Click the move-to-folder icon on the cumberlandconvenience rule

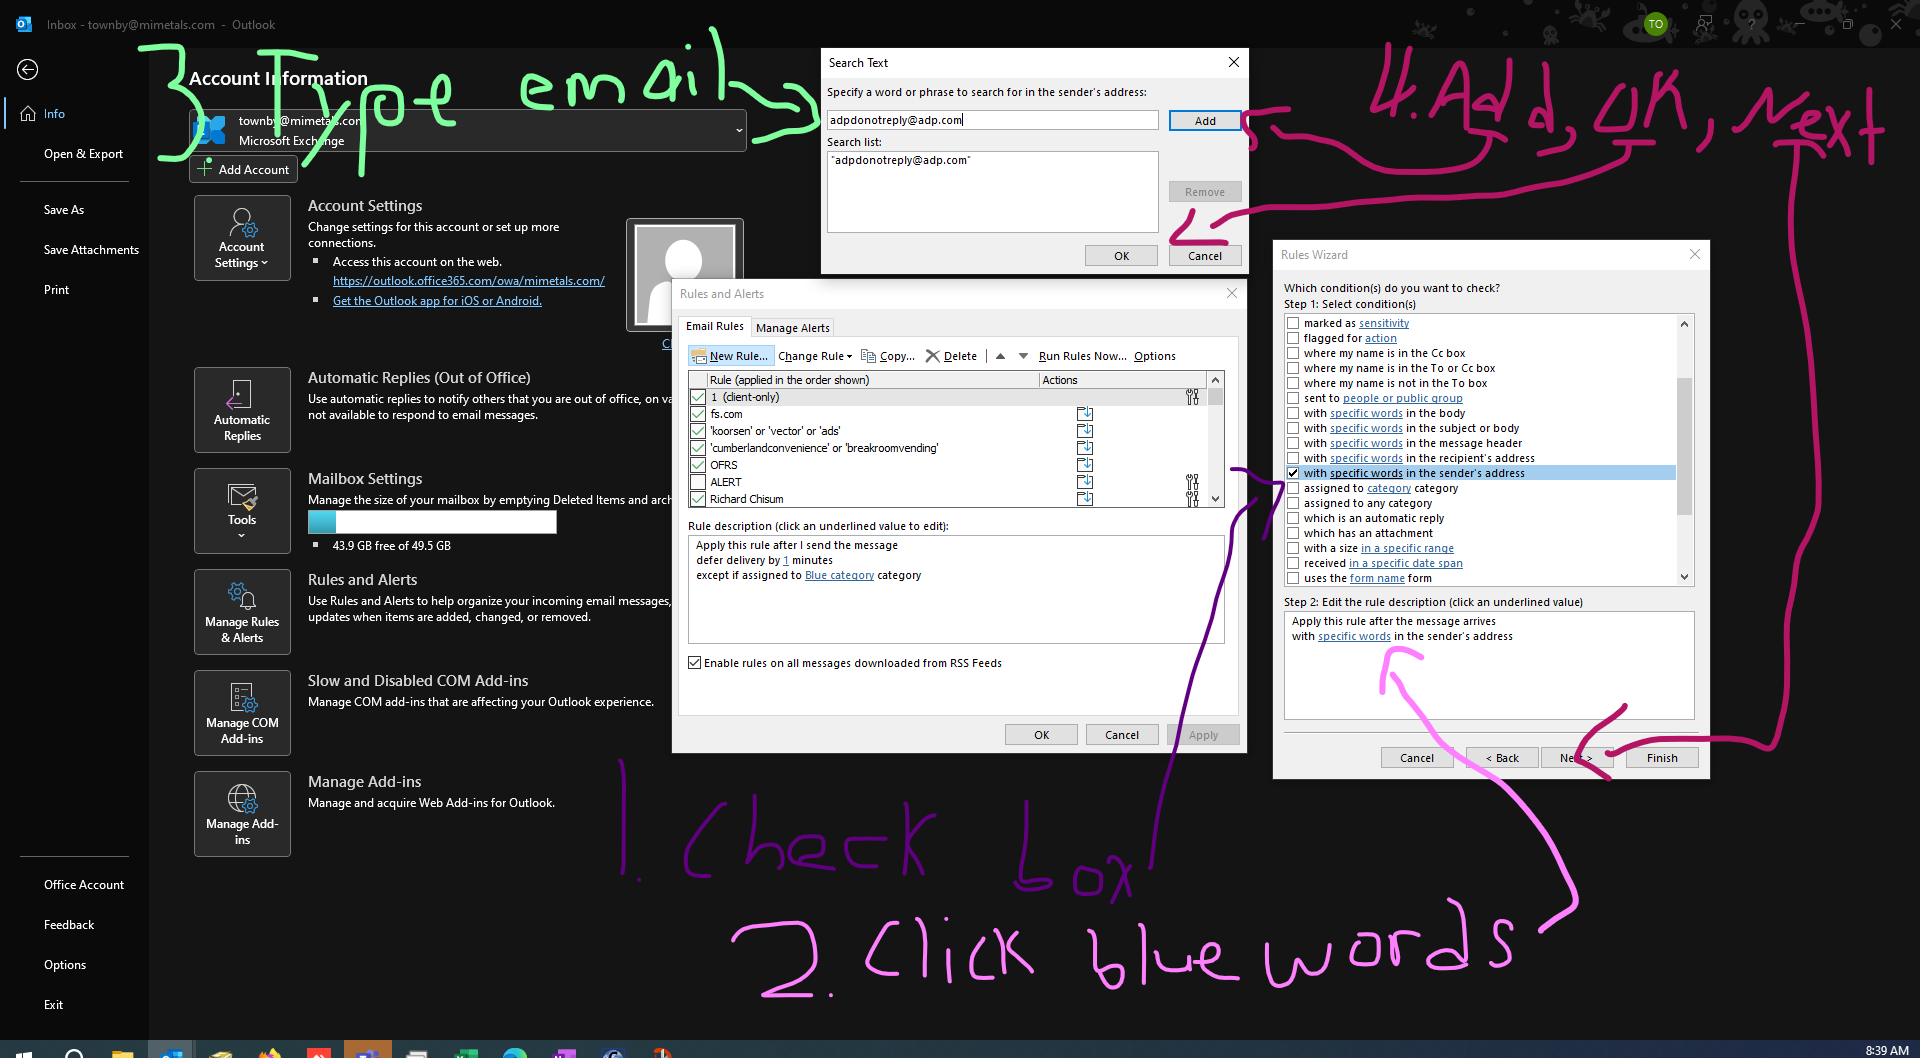[x=1085, y=448]
